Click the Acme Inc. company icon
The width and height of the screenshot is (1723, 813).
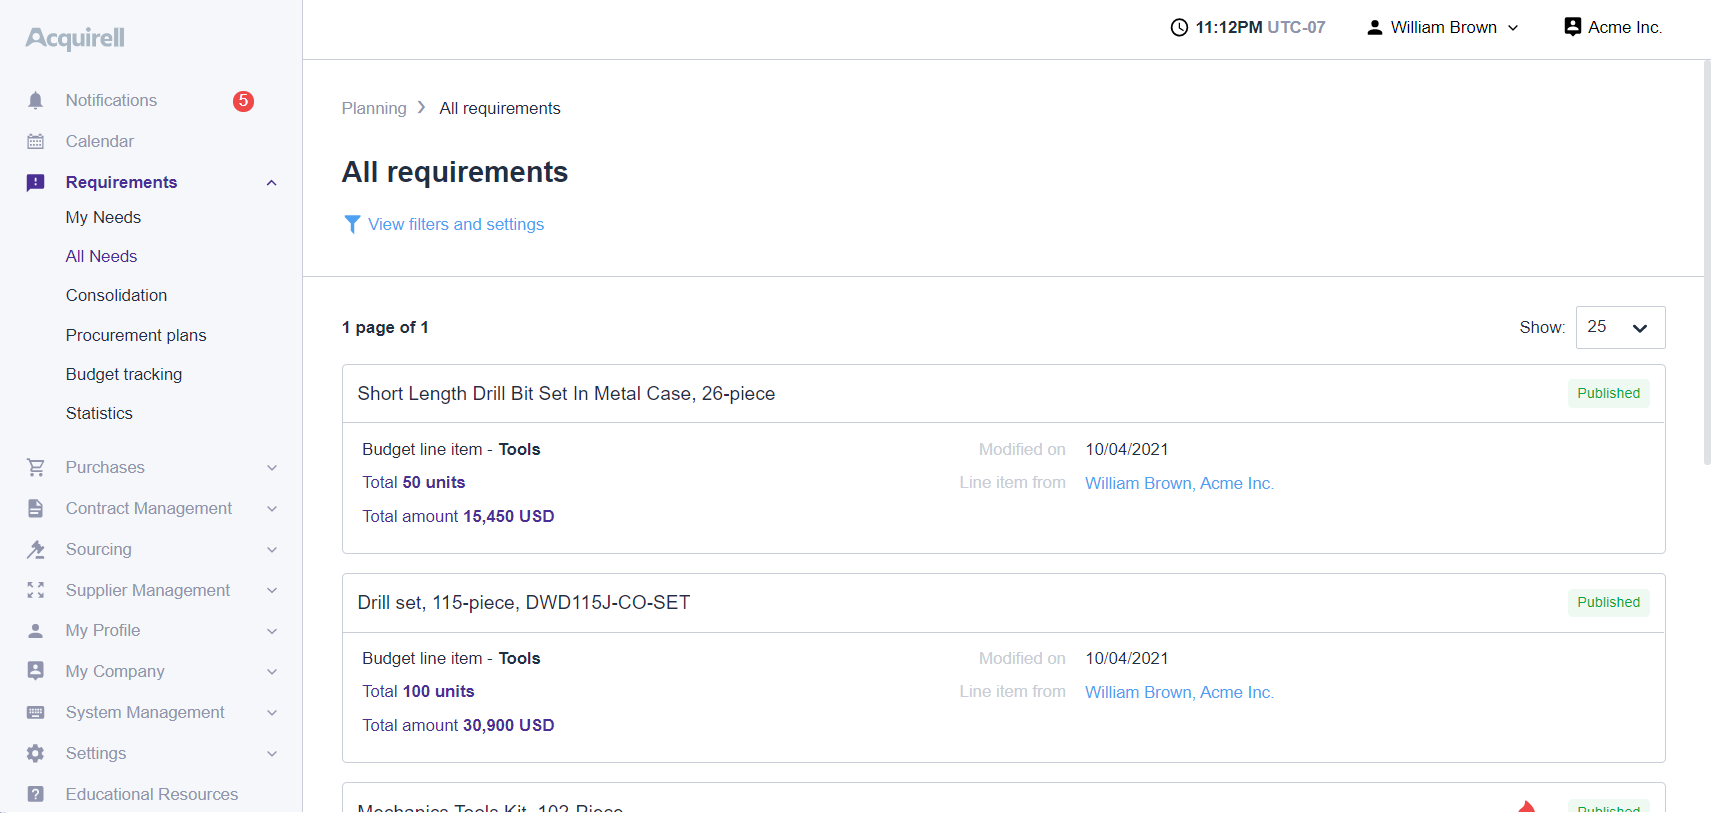[1573, 27]
